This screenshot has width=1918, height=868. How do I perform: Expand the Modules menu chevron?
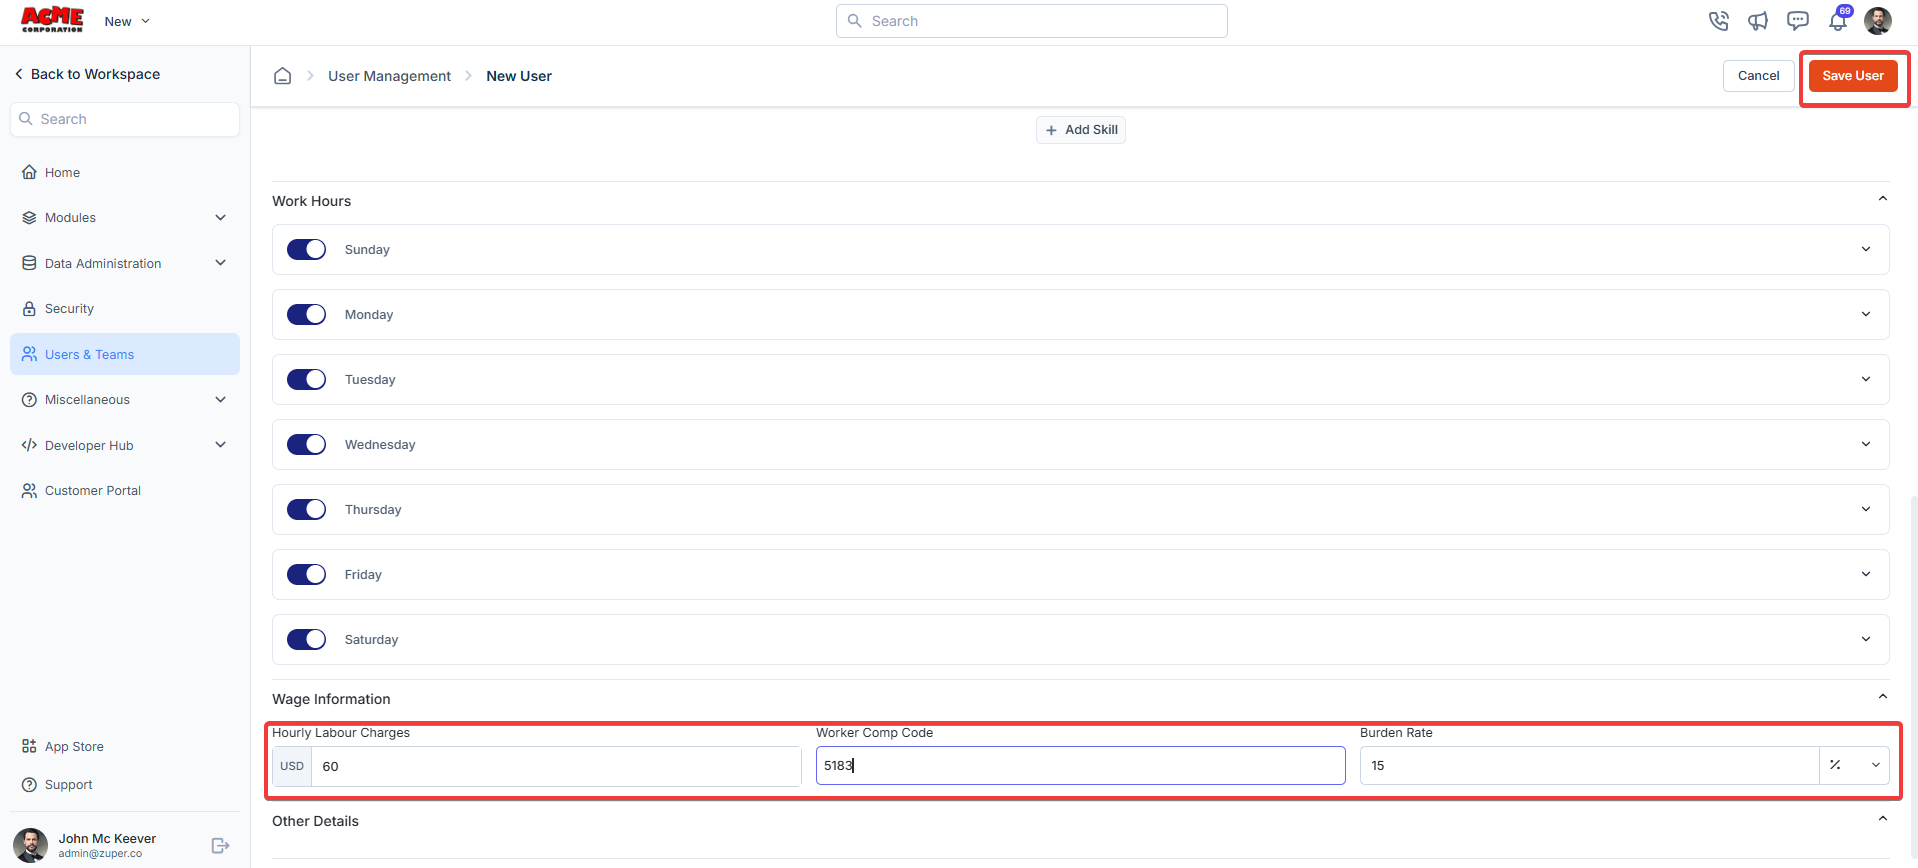(x=220, y=217)
